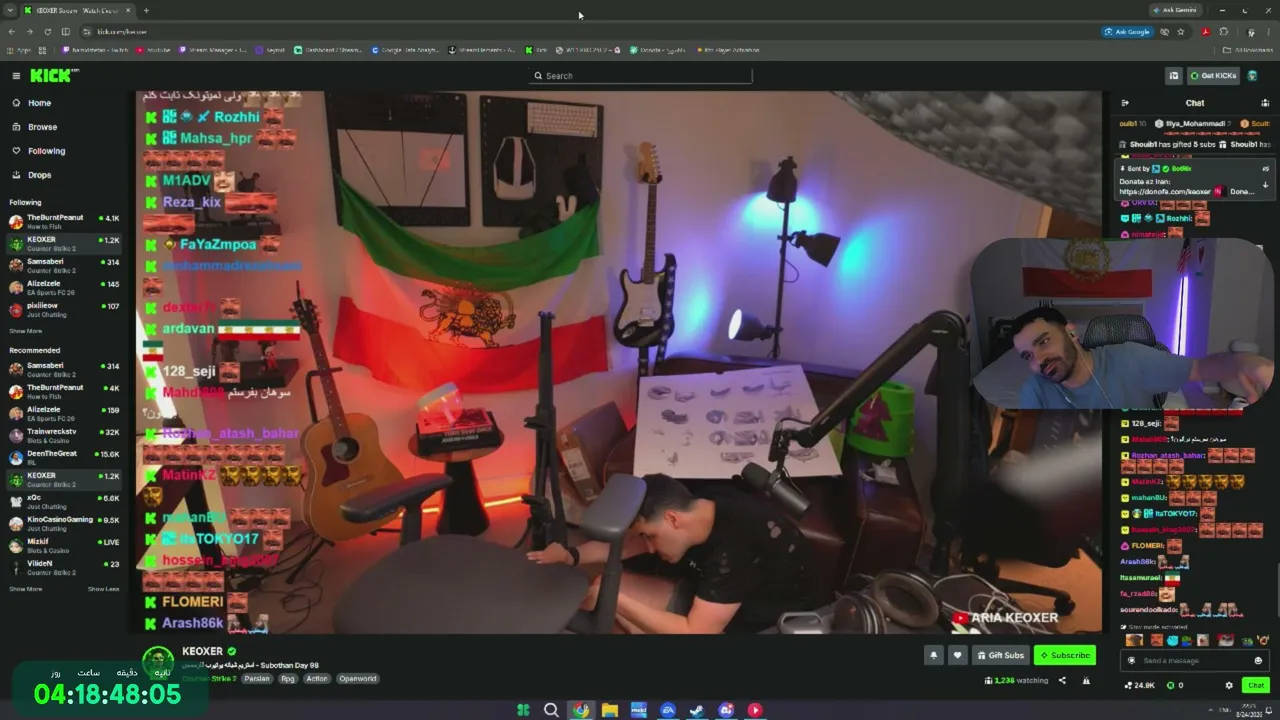Open Trainwreckstv recommended channel

pyautogui.click(x=64, y=435)
